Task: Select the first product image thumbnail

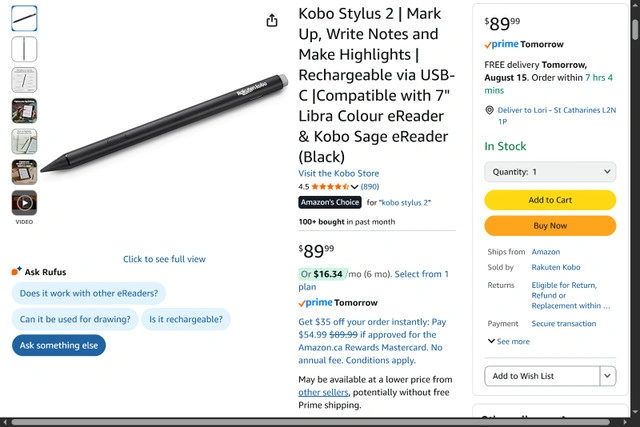Action: pos(24,18)
